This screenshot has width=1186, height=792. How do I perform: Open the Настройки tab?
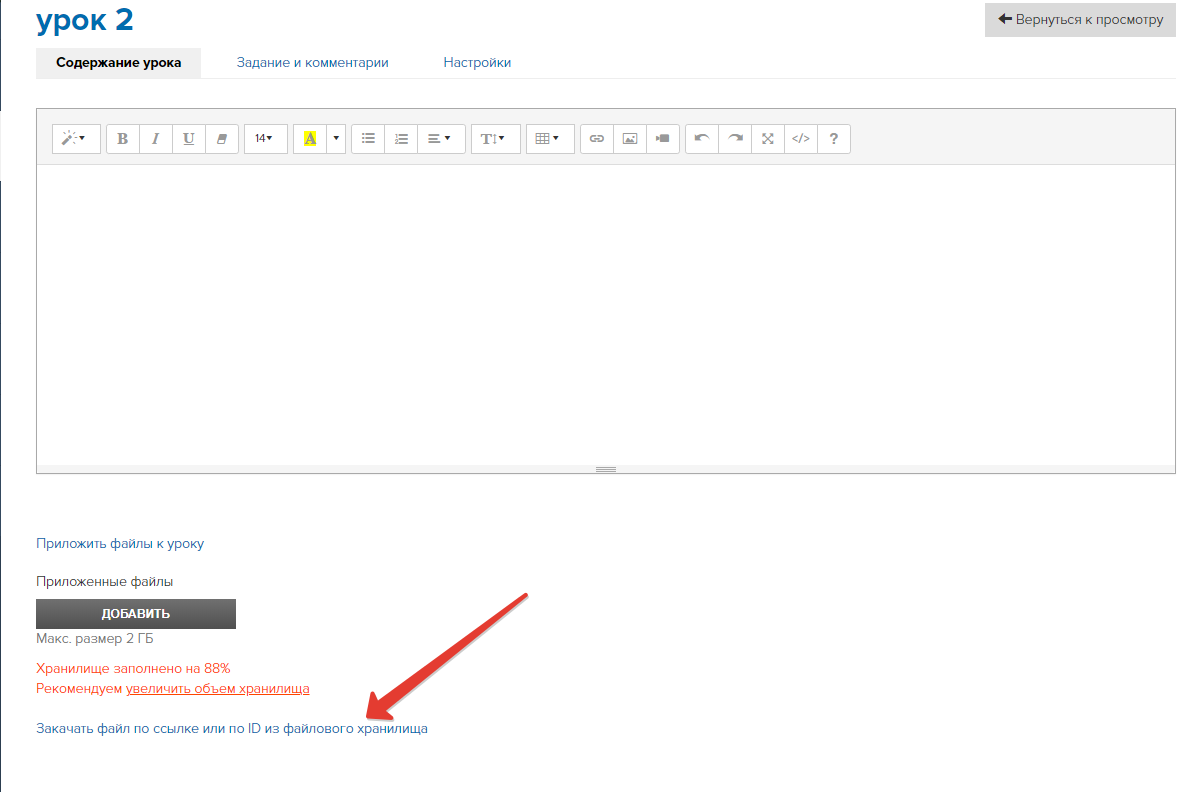tap(477, 63)
